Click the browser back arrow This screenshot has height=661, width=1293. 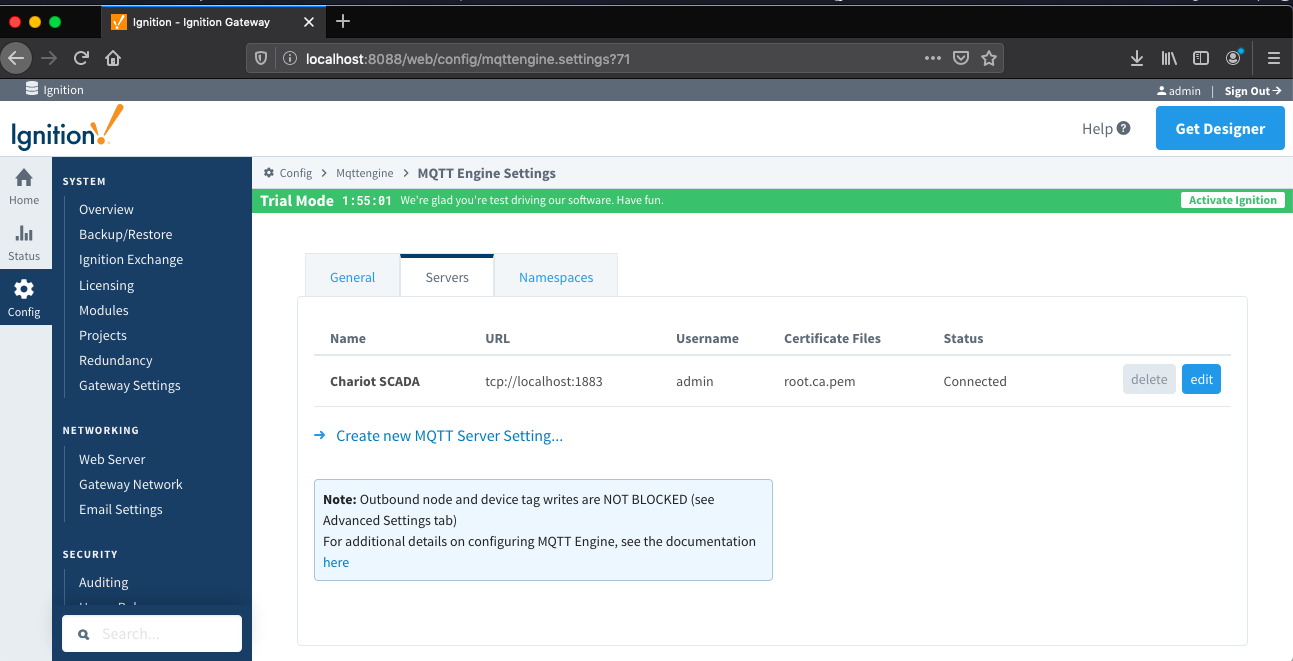(x=16, y=58)
